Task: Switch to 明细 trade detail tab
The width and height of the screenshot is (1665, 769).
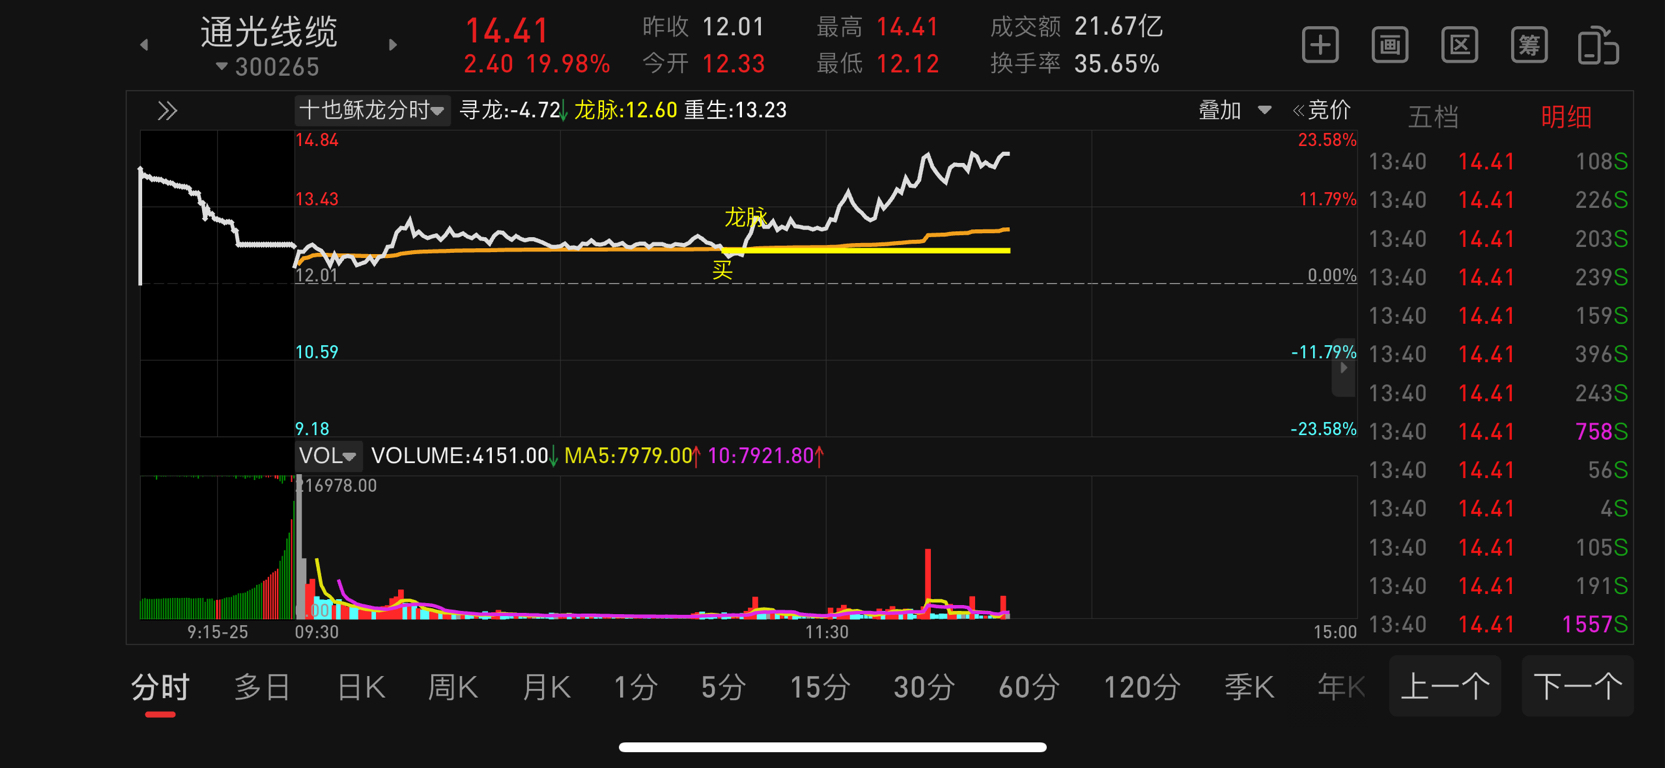Action: pyautogui.click(x=1566, y=117)
